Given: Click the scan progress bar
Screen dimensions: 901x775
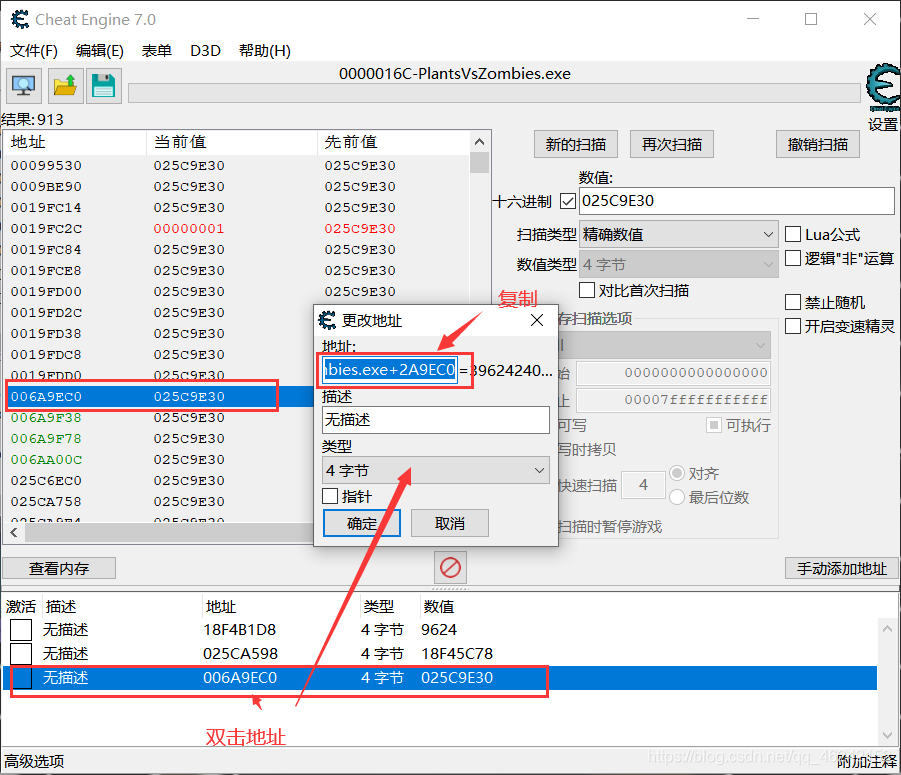Looking at the screenshot, I should tap(494, 93).
